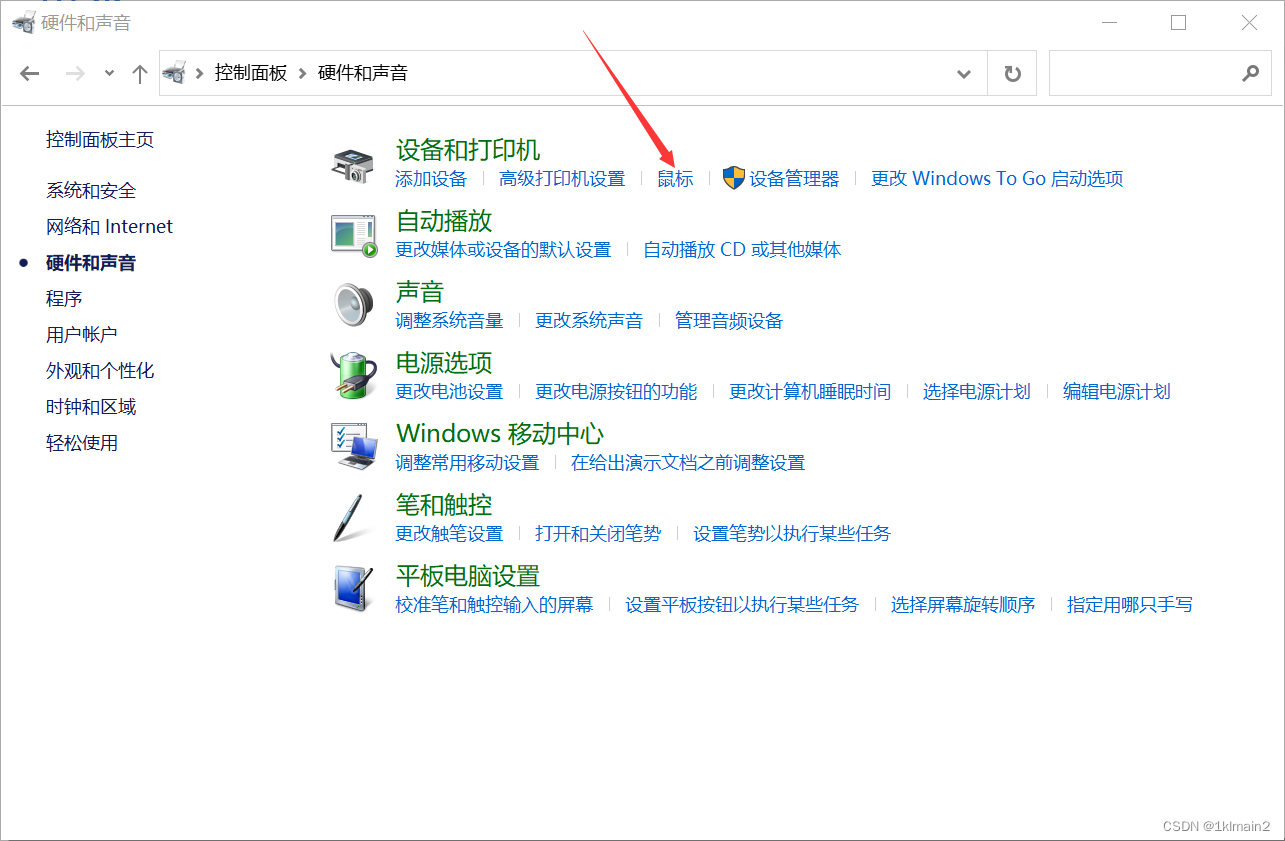Click 更改计算机睡眠时间
Screen dimensions: 1285x841
tap(810, 392)
